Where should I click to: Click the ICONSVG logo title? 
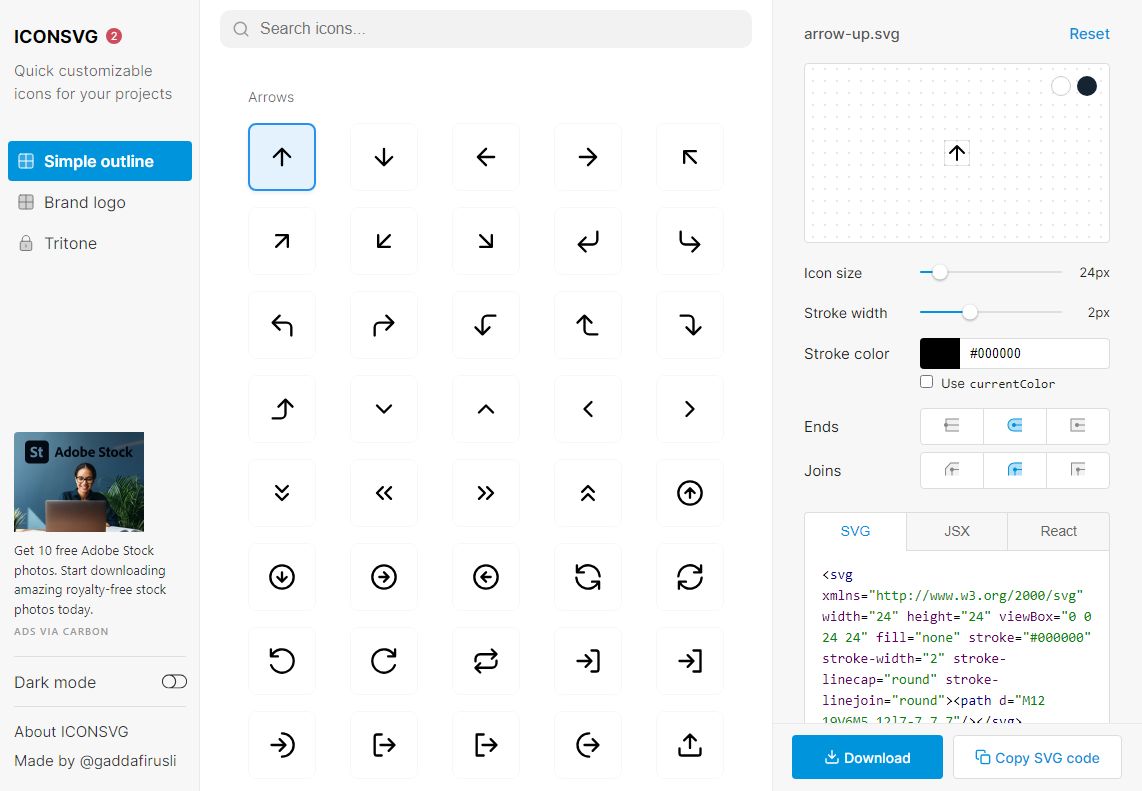[56, 36]
